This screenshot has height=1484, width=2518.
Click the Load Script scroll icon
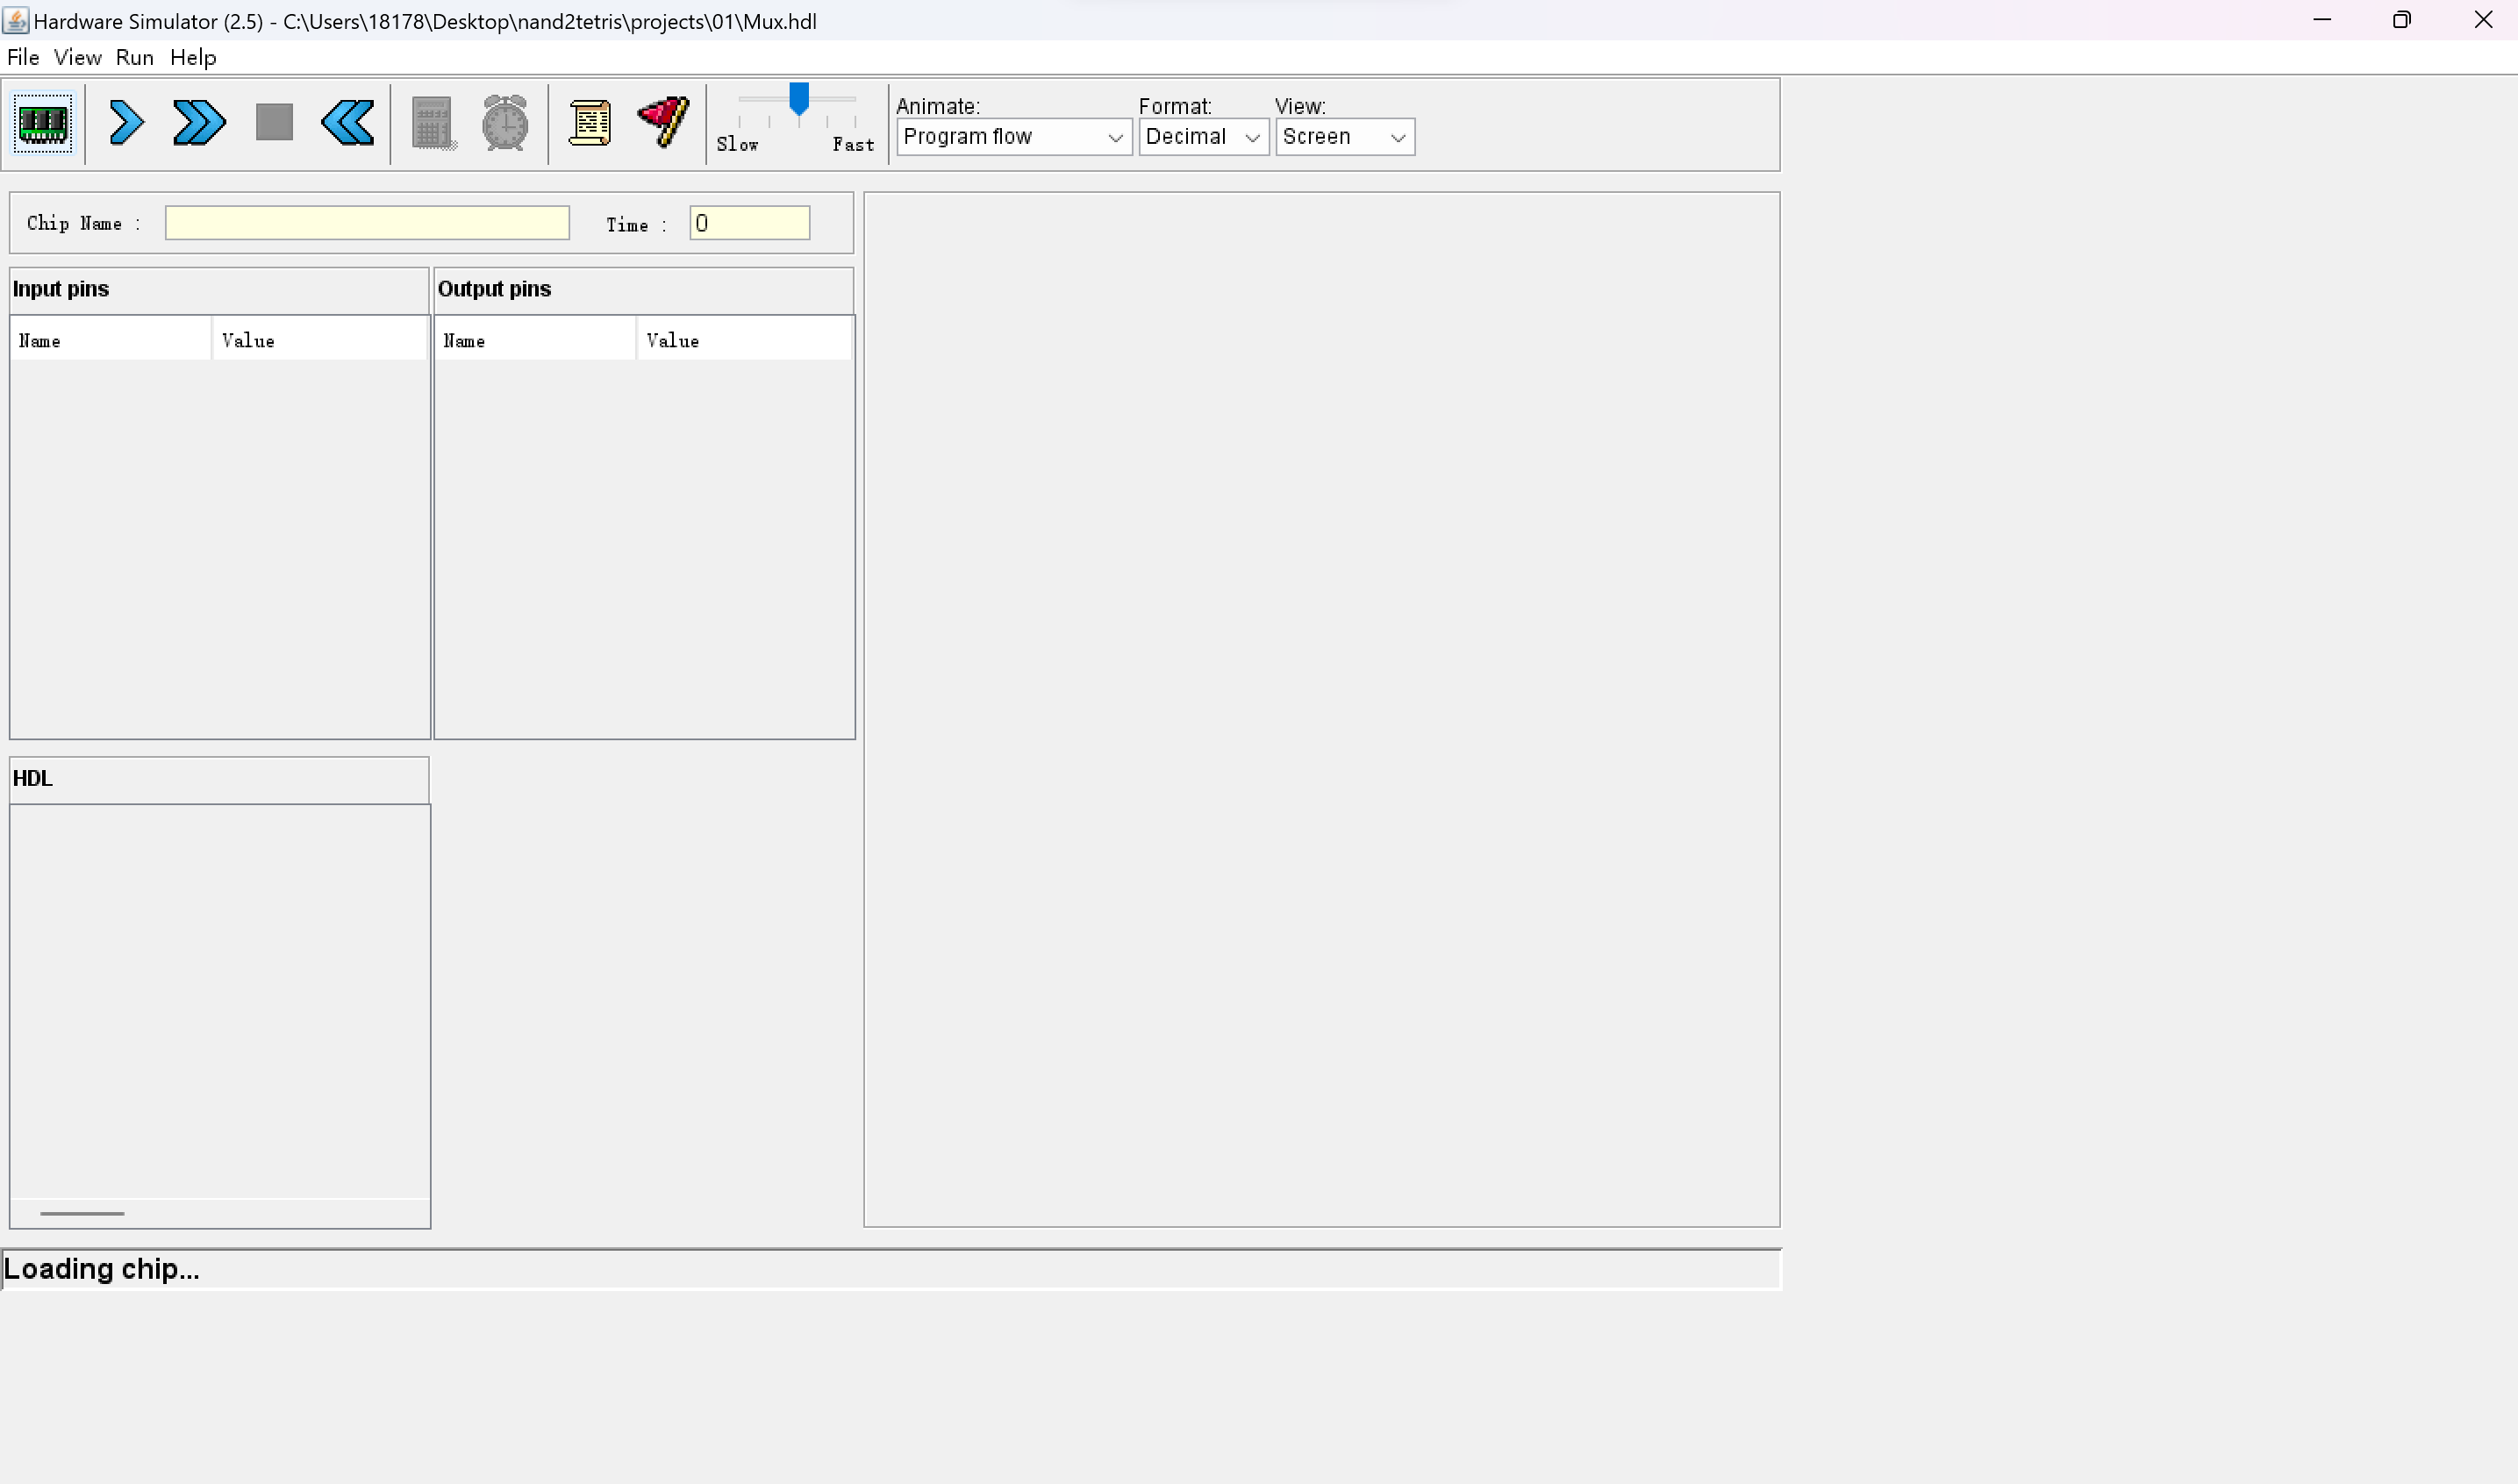tap(589, 124)
